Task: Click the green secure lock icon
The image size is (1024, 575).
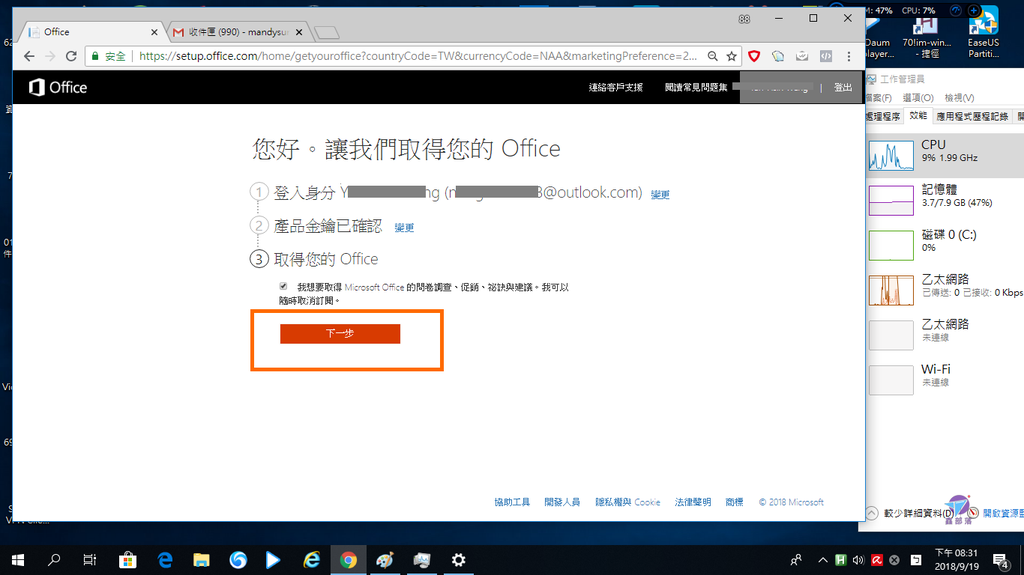Action: click(95, 56)
